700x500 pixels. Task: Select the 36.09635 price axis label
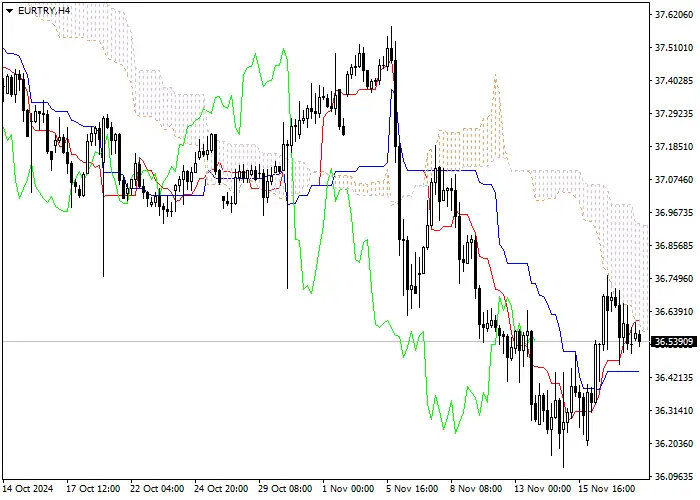(x=674, y=476)
